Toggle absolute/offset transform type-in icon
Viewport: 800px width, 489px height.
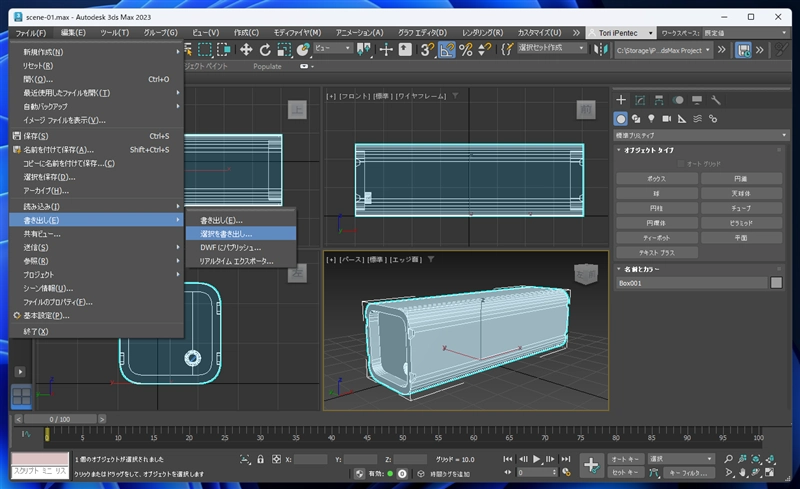click(276, 459)
